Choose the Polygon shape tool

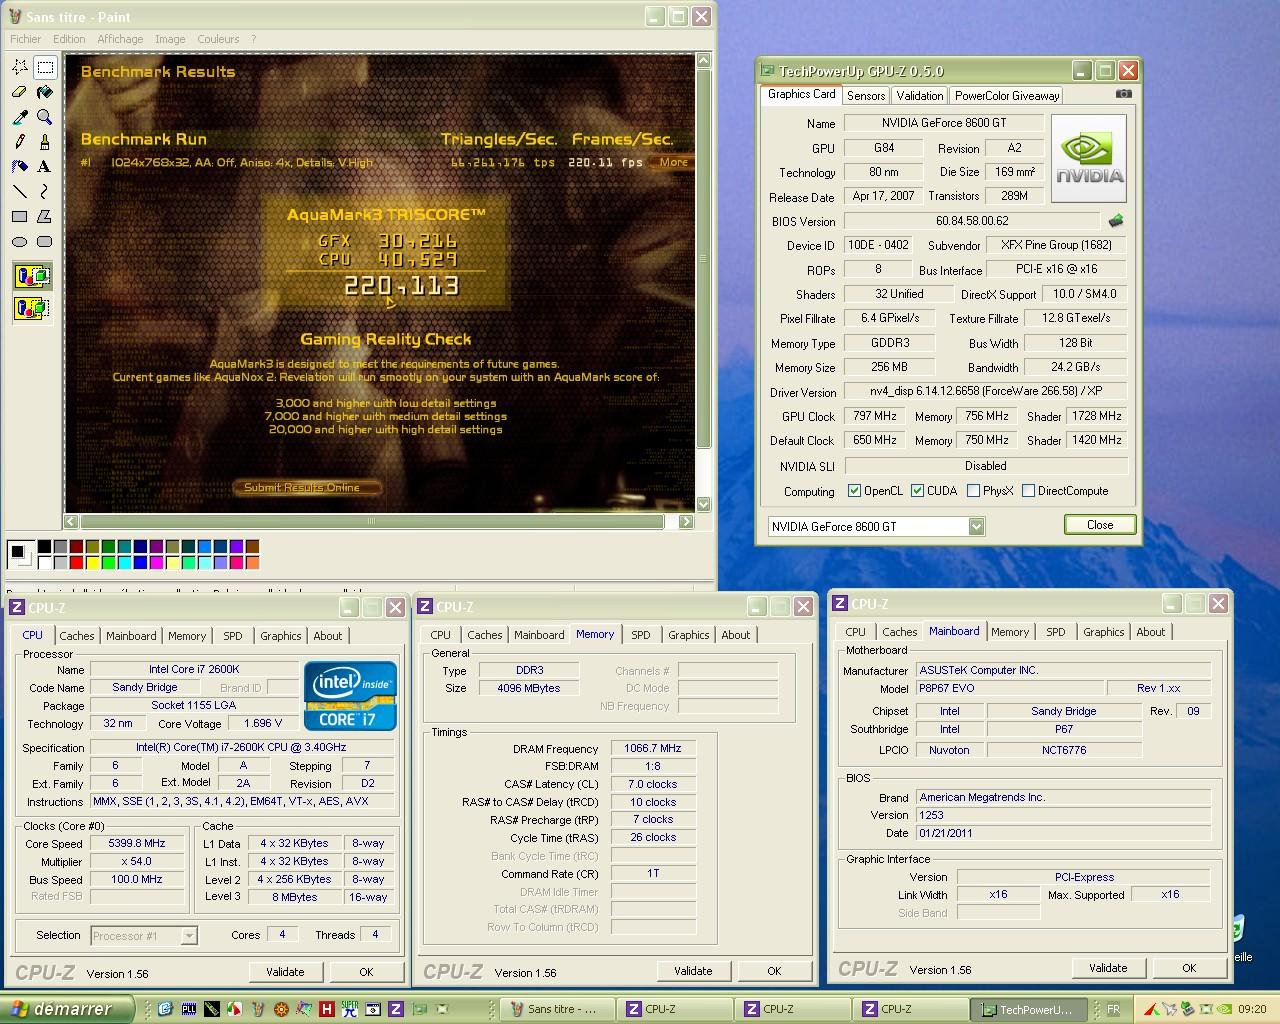click(45, 216)
